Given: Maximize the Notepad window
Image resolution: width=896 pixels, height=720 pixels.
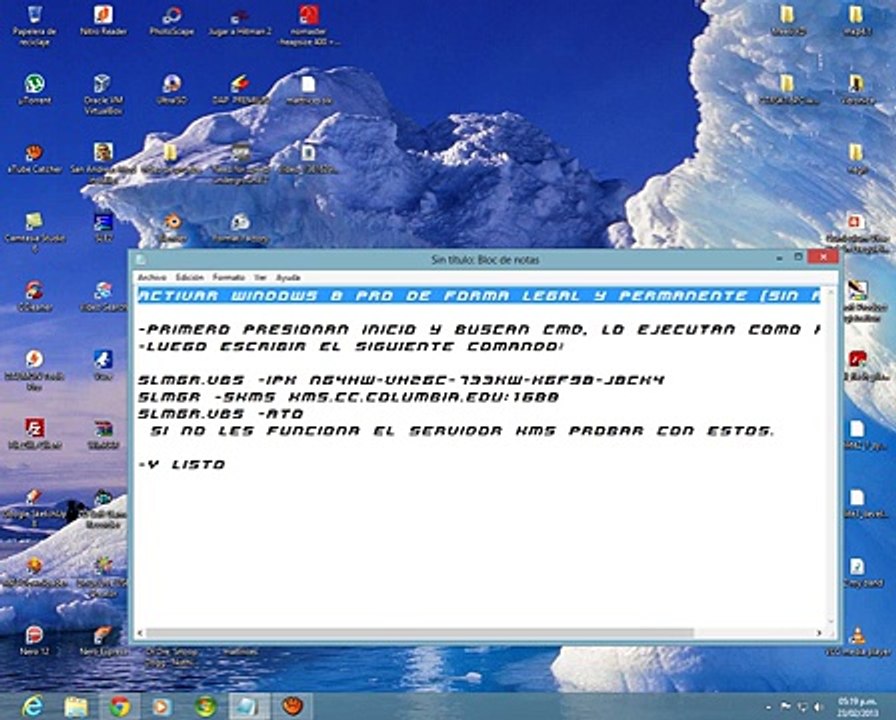Looking at the screenshot, I should click(x=798, y=258).
